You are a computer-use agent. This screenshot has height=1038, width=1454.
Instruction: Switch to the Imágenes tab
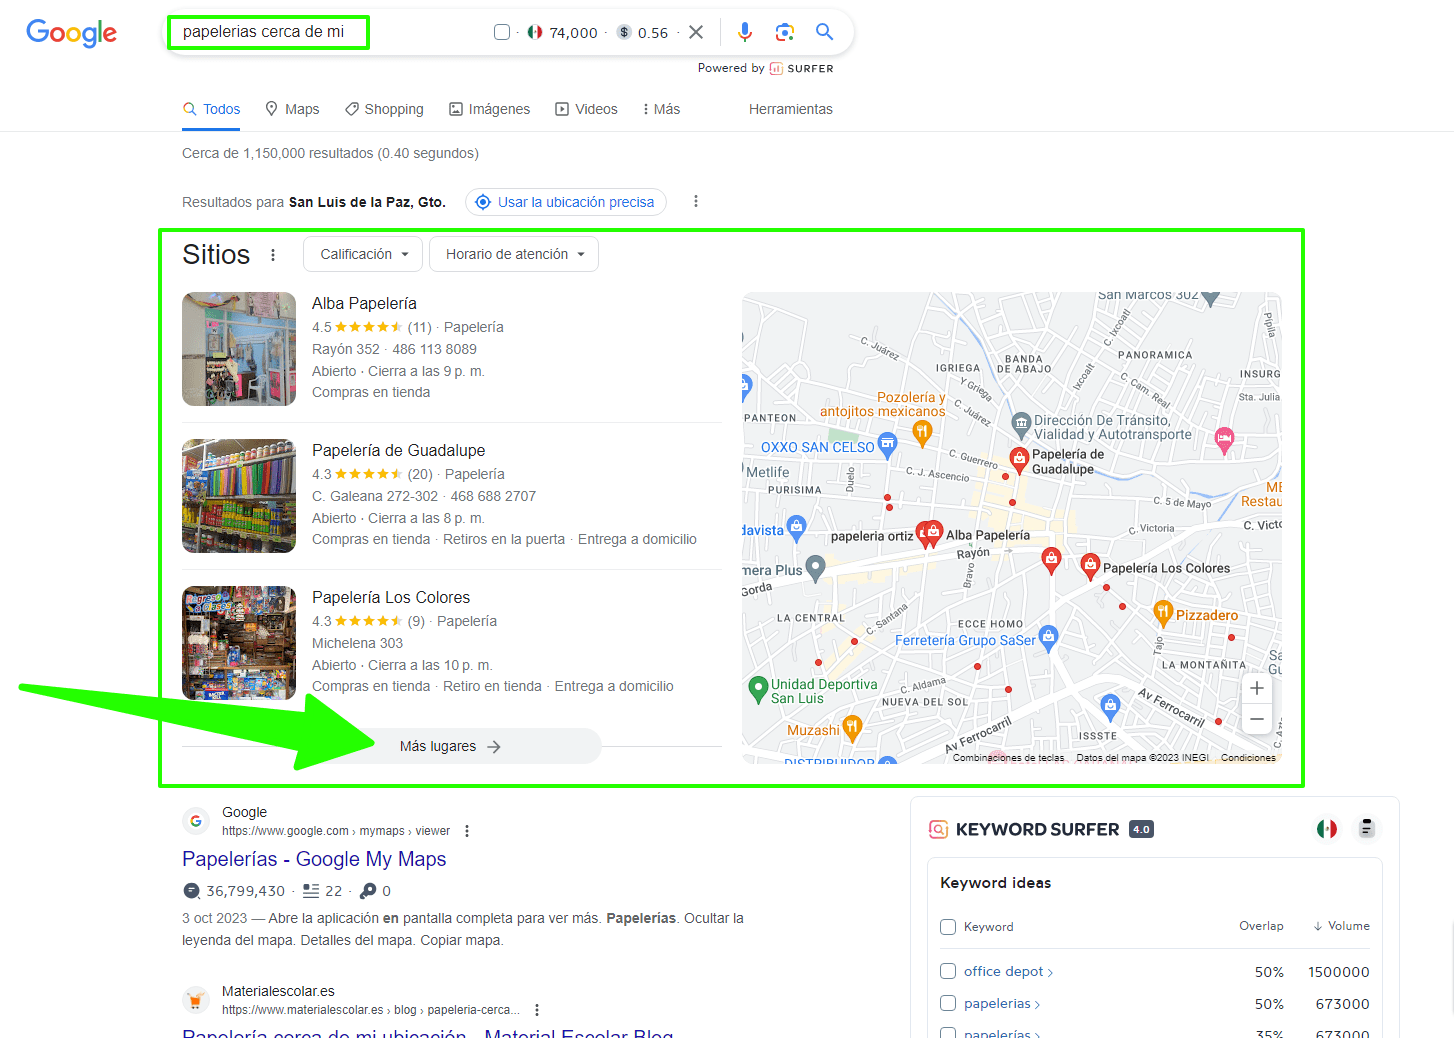pos(489,109)
